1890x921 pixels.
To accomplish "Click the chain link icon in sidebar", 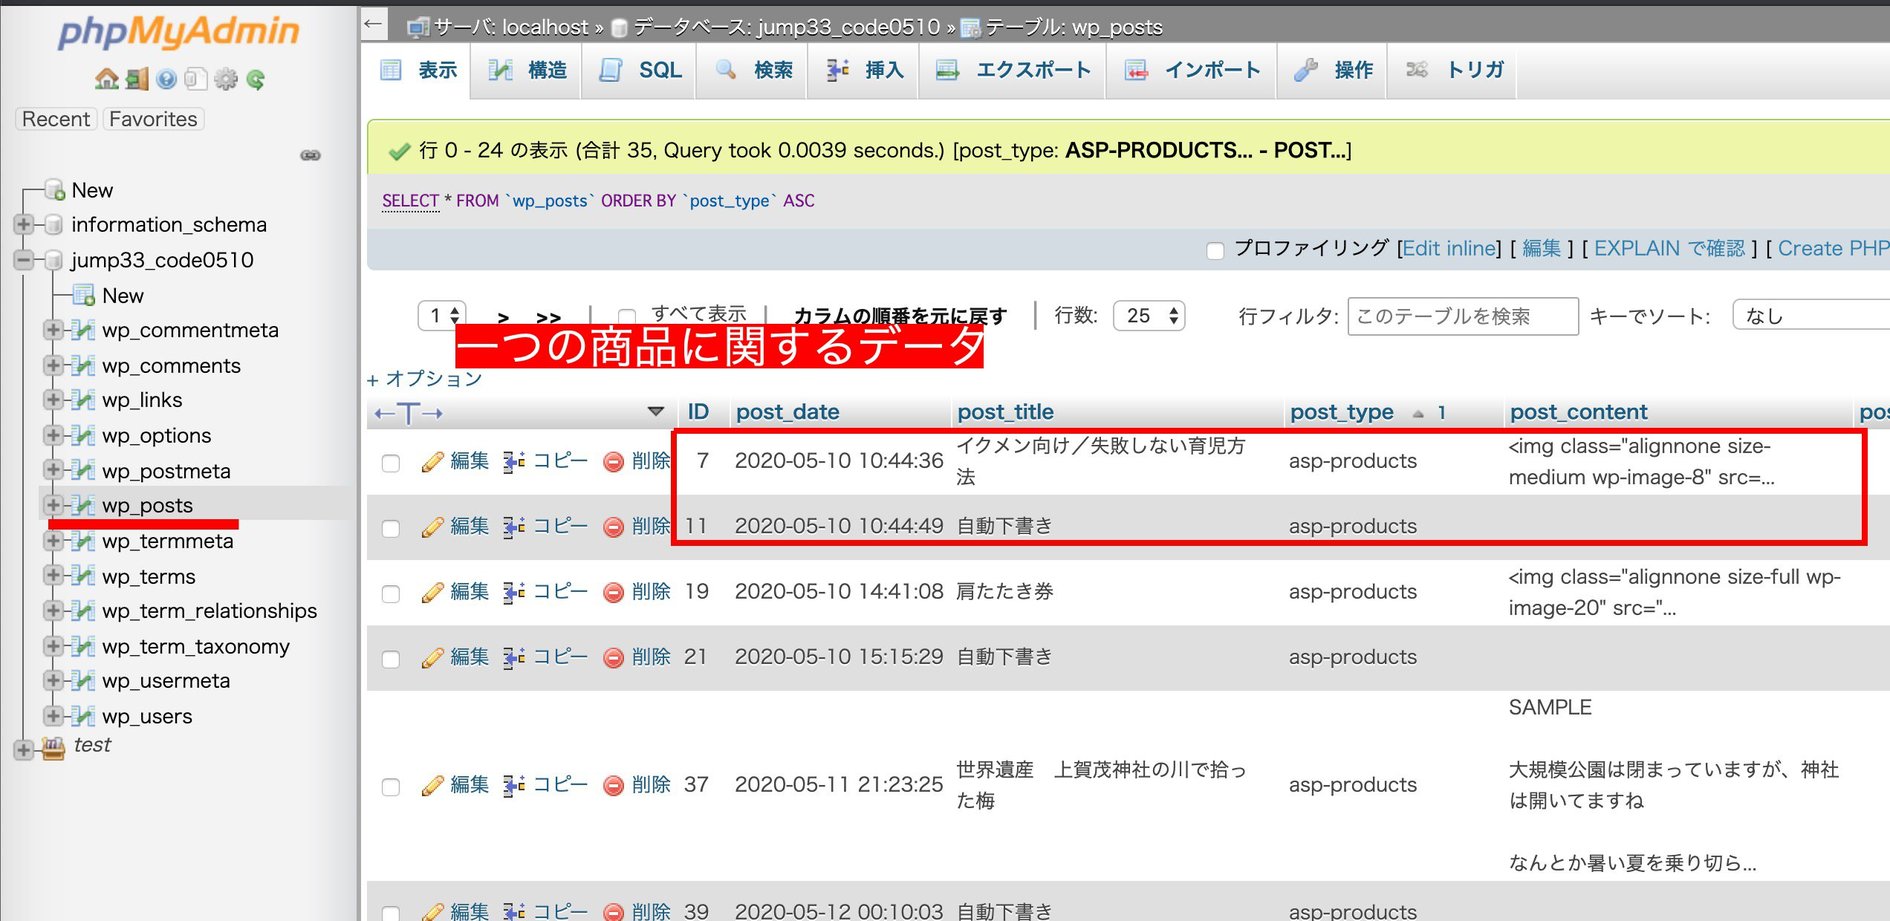I will 310,155.
